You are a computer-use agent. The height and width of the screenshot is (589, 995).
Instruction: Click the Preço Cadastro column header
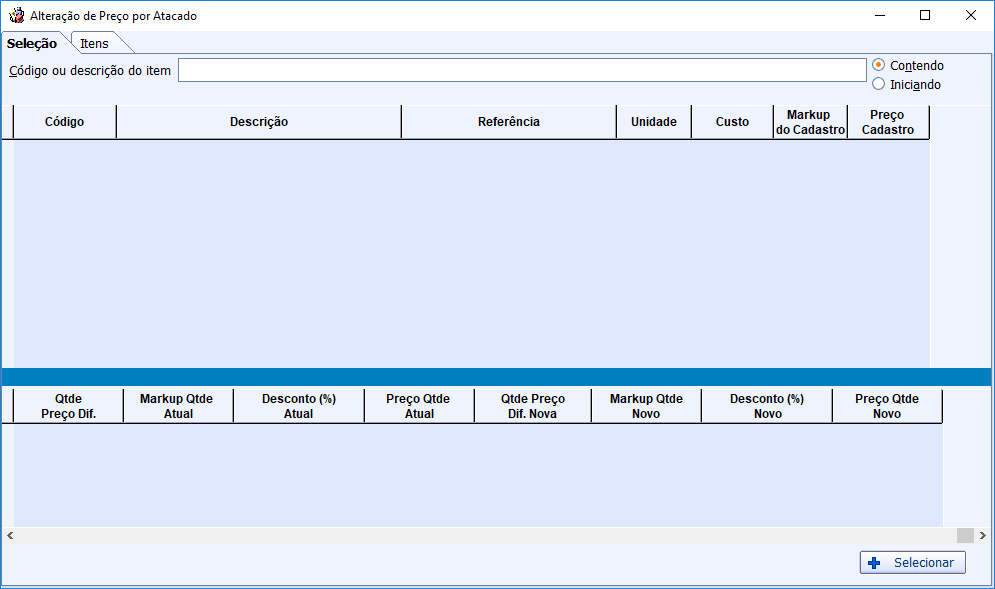point(887,122)
